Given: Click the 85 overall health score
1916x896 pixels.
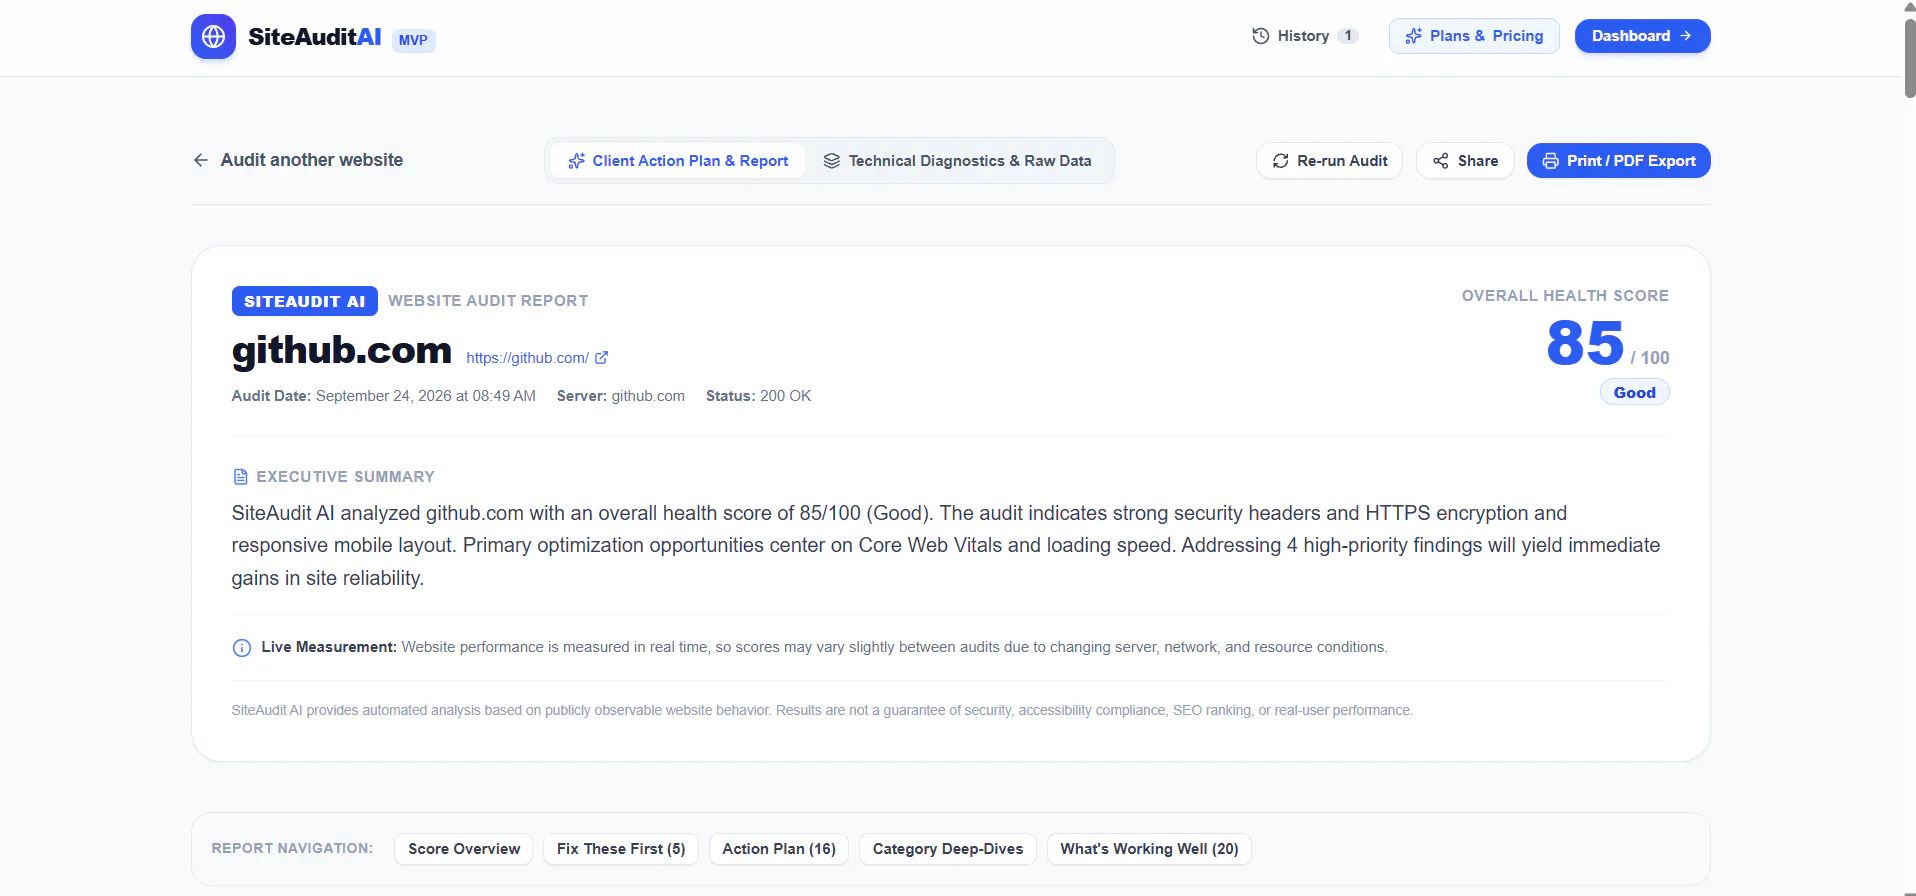Looking at the screenshot, I should [1585, 343].
